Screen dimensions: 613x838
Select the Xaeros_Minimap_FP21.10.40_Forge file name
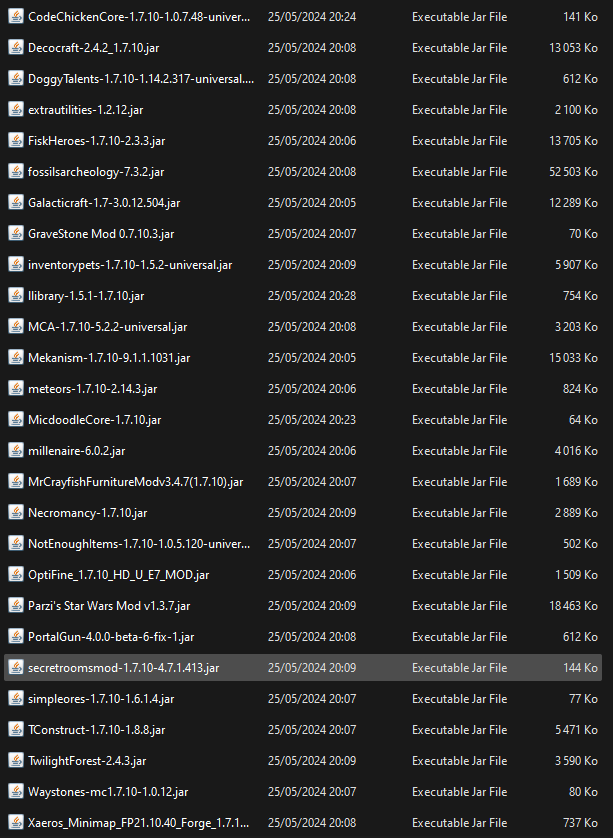138,823
